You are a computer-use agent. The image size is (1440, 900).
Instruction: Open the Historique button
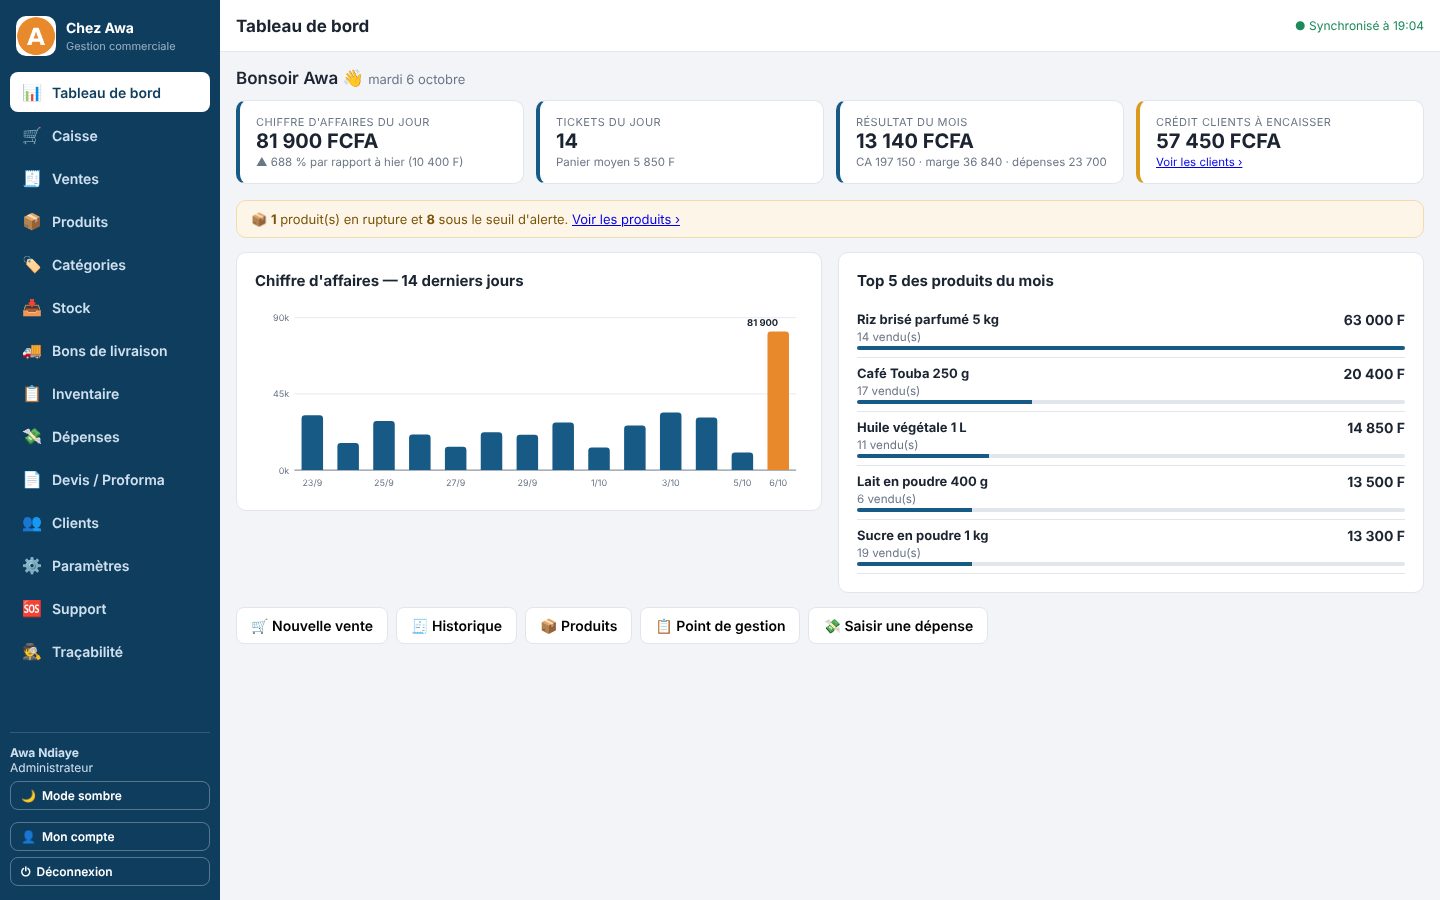pyautogui.click(x=456, y=626)
